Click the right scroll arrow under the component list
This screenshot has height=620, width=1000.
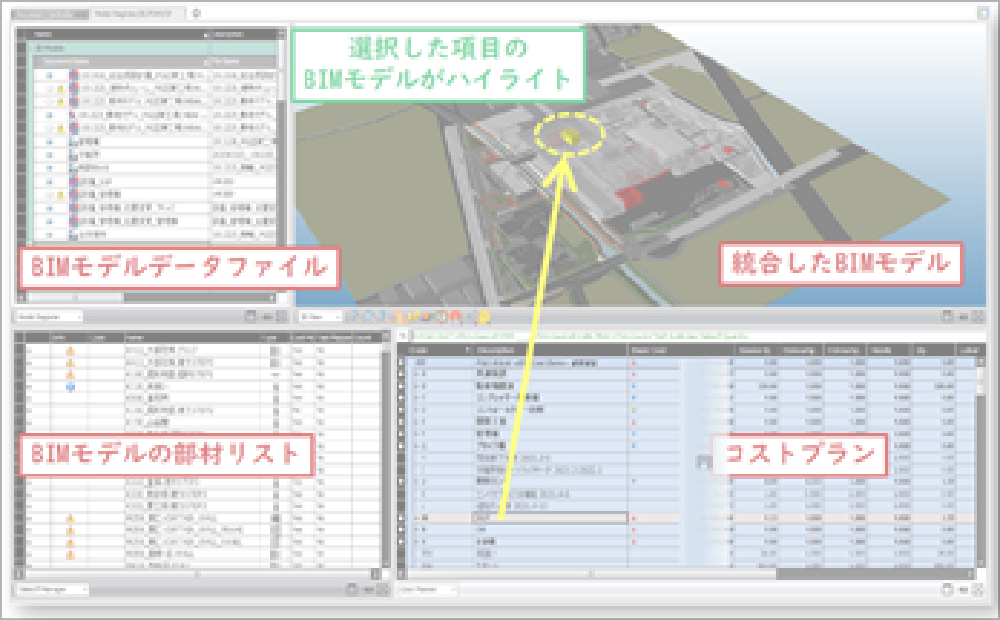[x=376, y=574]
